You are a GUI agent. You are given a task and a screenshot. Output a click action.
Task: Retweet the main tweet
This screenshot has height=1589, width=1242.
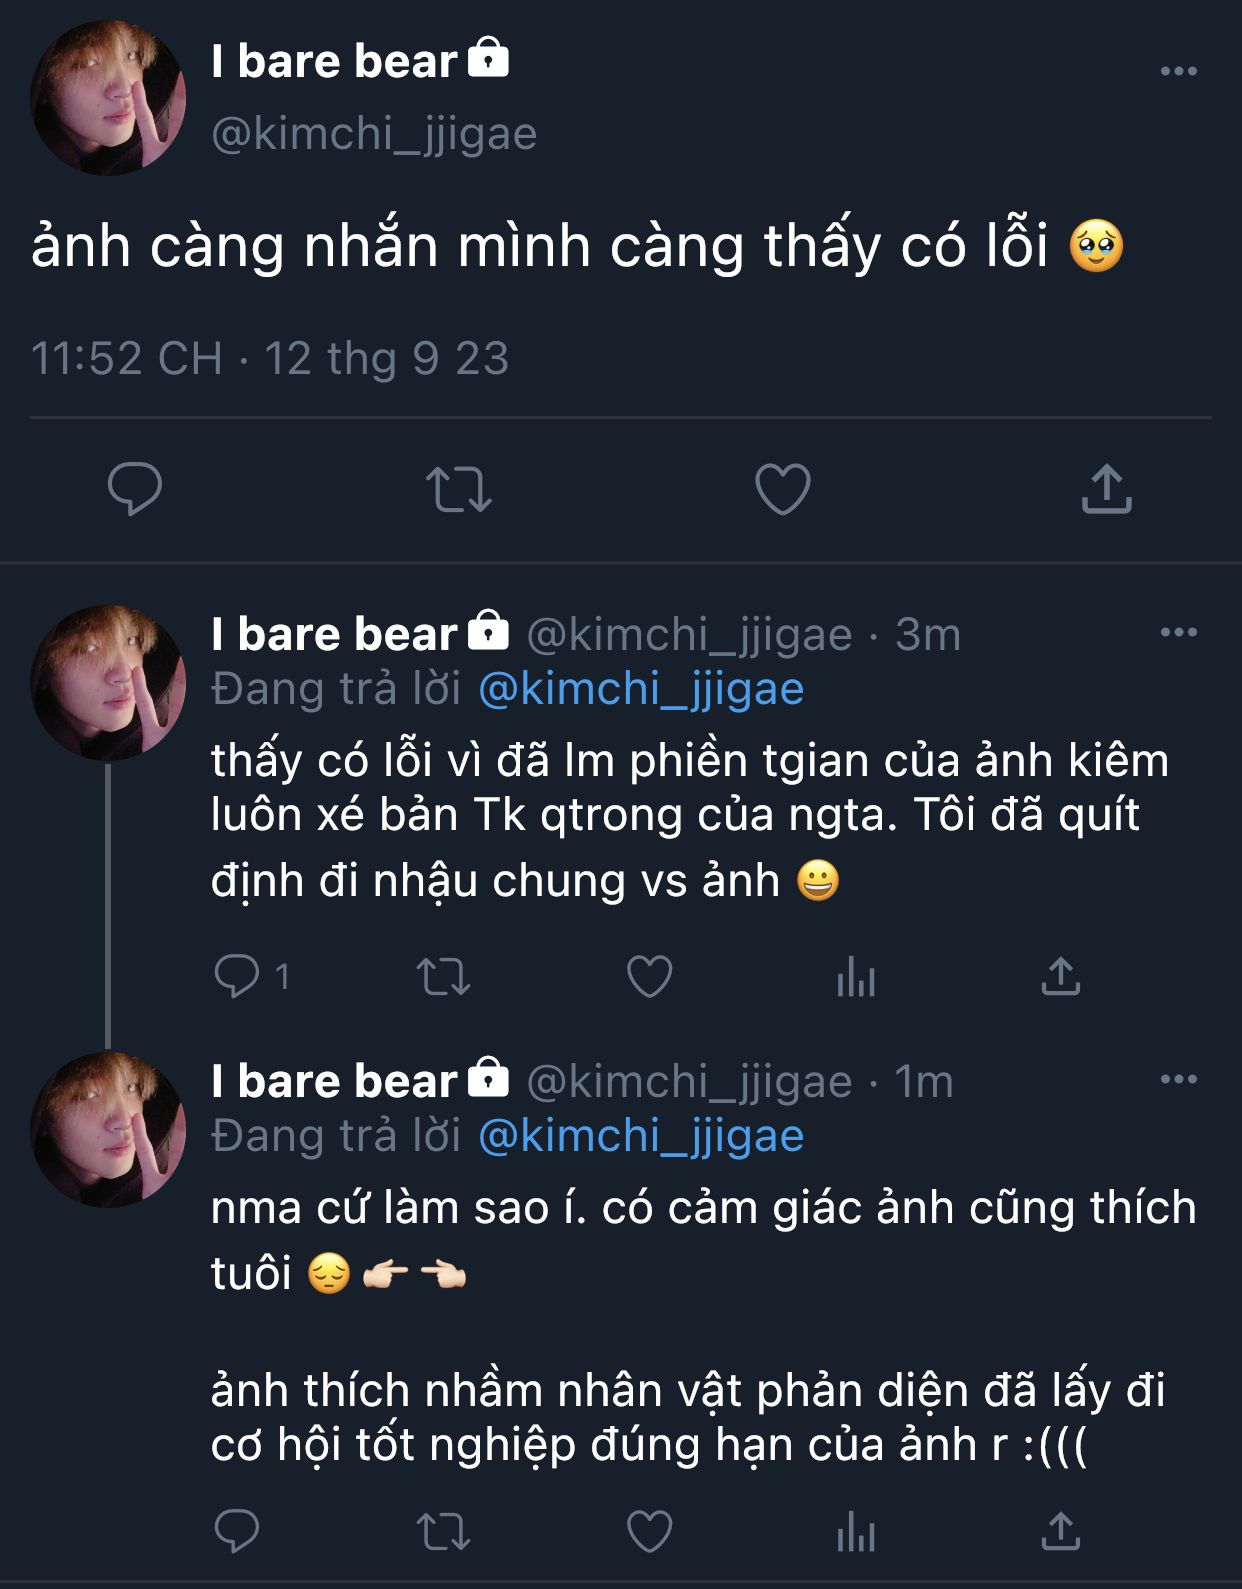tap(458, 489)
